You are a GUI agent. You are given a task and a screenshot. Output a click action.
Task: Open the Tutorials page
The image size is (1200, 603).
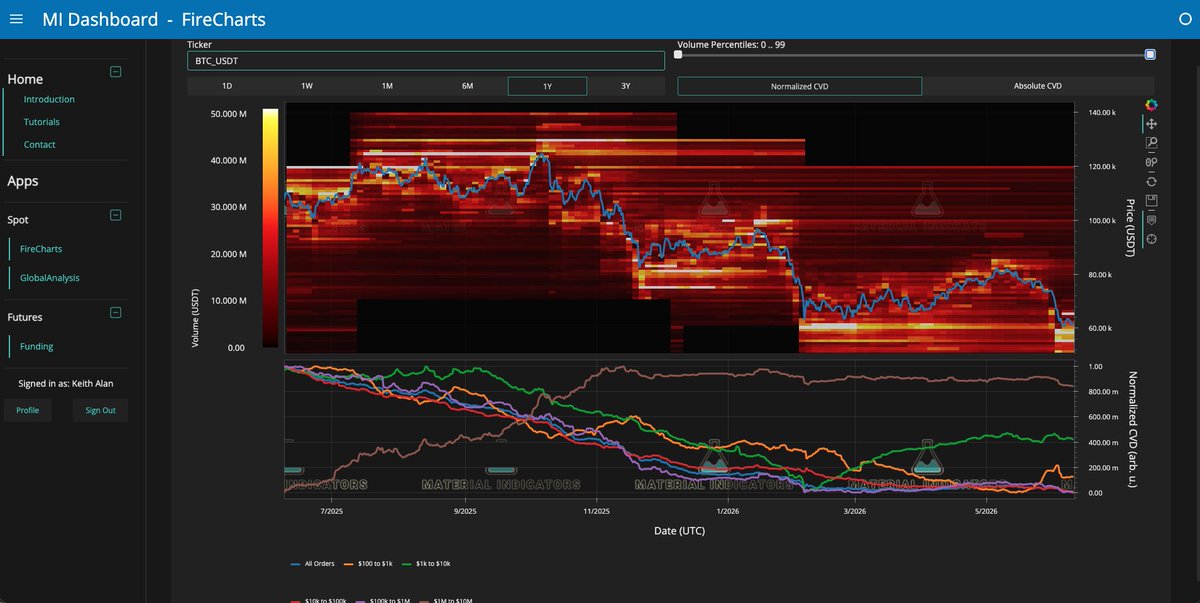tap(42, 122)
